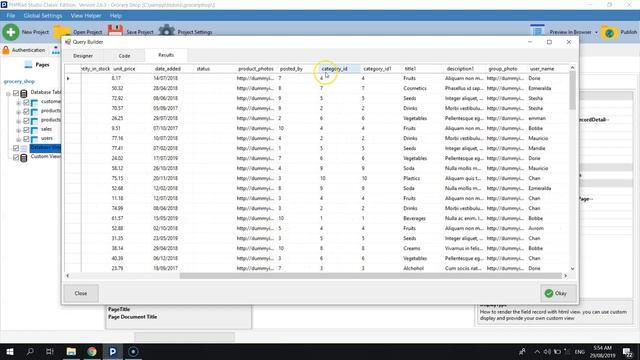Viewport: 640px width, 360px height.
Task: Open Task View on taskbar
Action: (50, 351)
